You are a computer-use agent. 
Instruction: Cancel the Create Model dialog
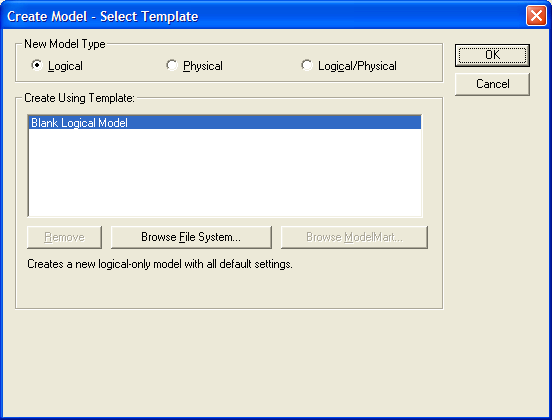(492, 84)
